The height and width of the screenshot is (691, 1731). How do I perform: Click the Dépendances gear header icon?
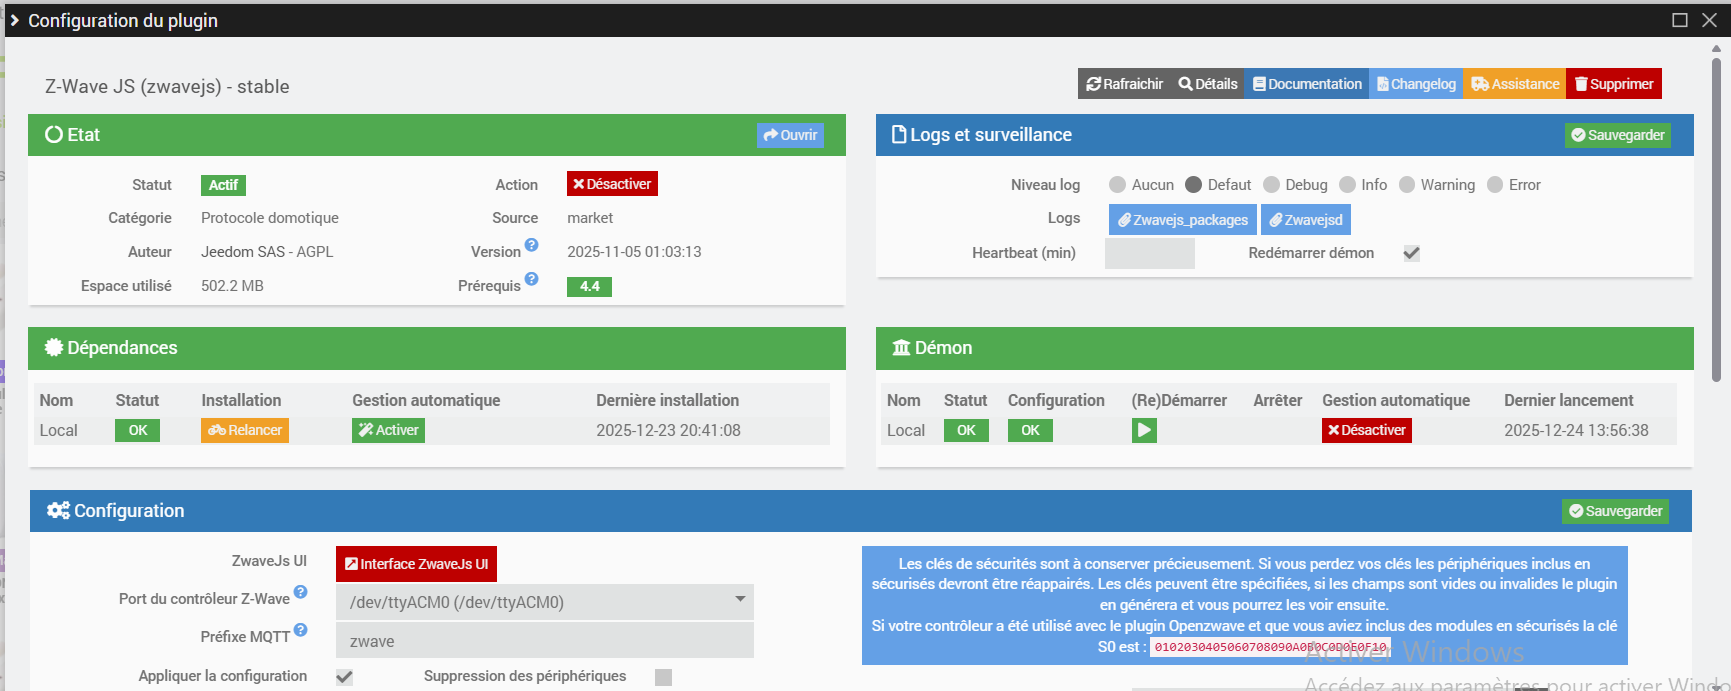tap(54, 347)
